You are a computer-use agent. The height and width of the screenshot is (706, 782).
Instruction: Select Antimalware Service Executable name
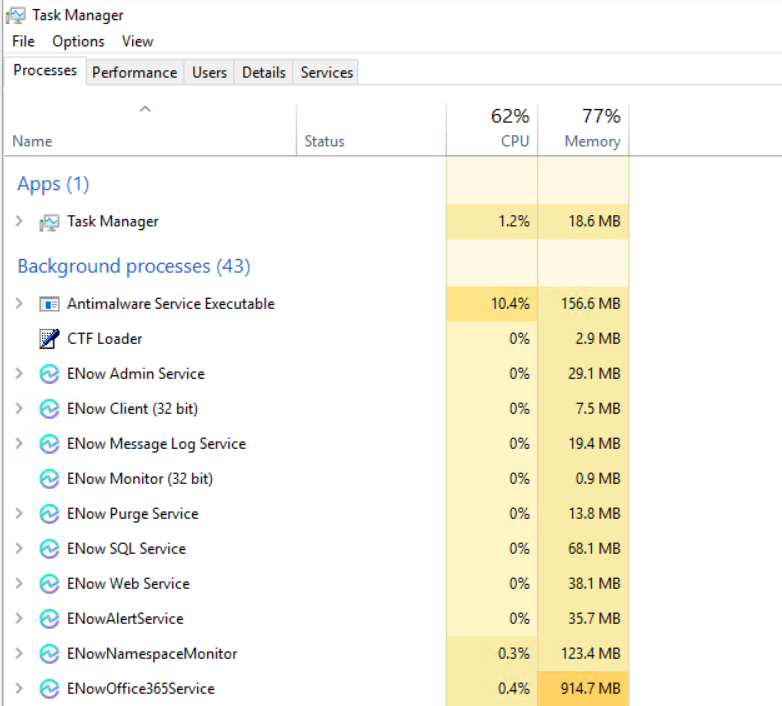pos(171,304)
